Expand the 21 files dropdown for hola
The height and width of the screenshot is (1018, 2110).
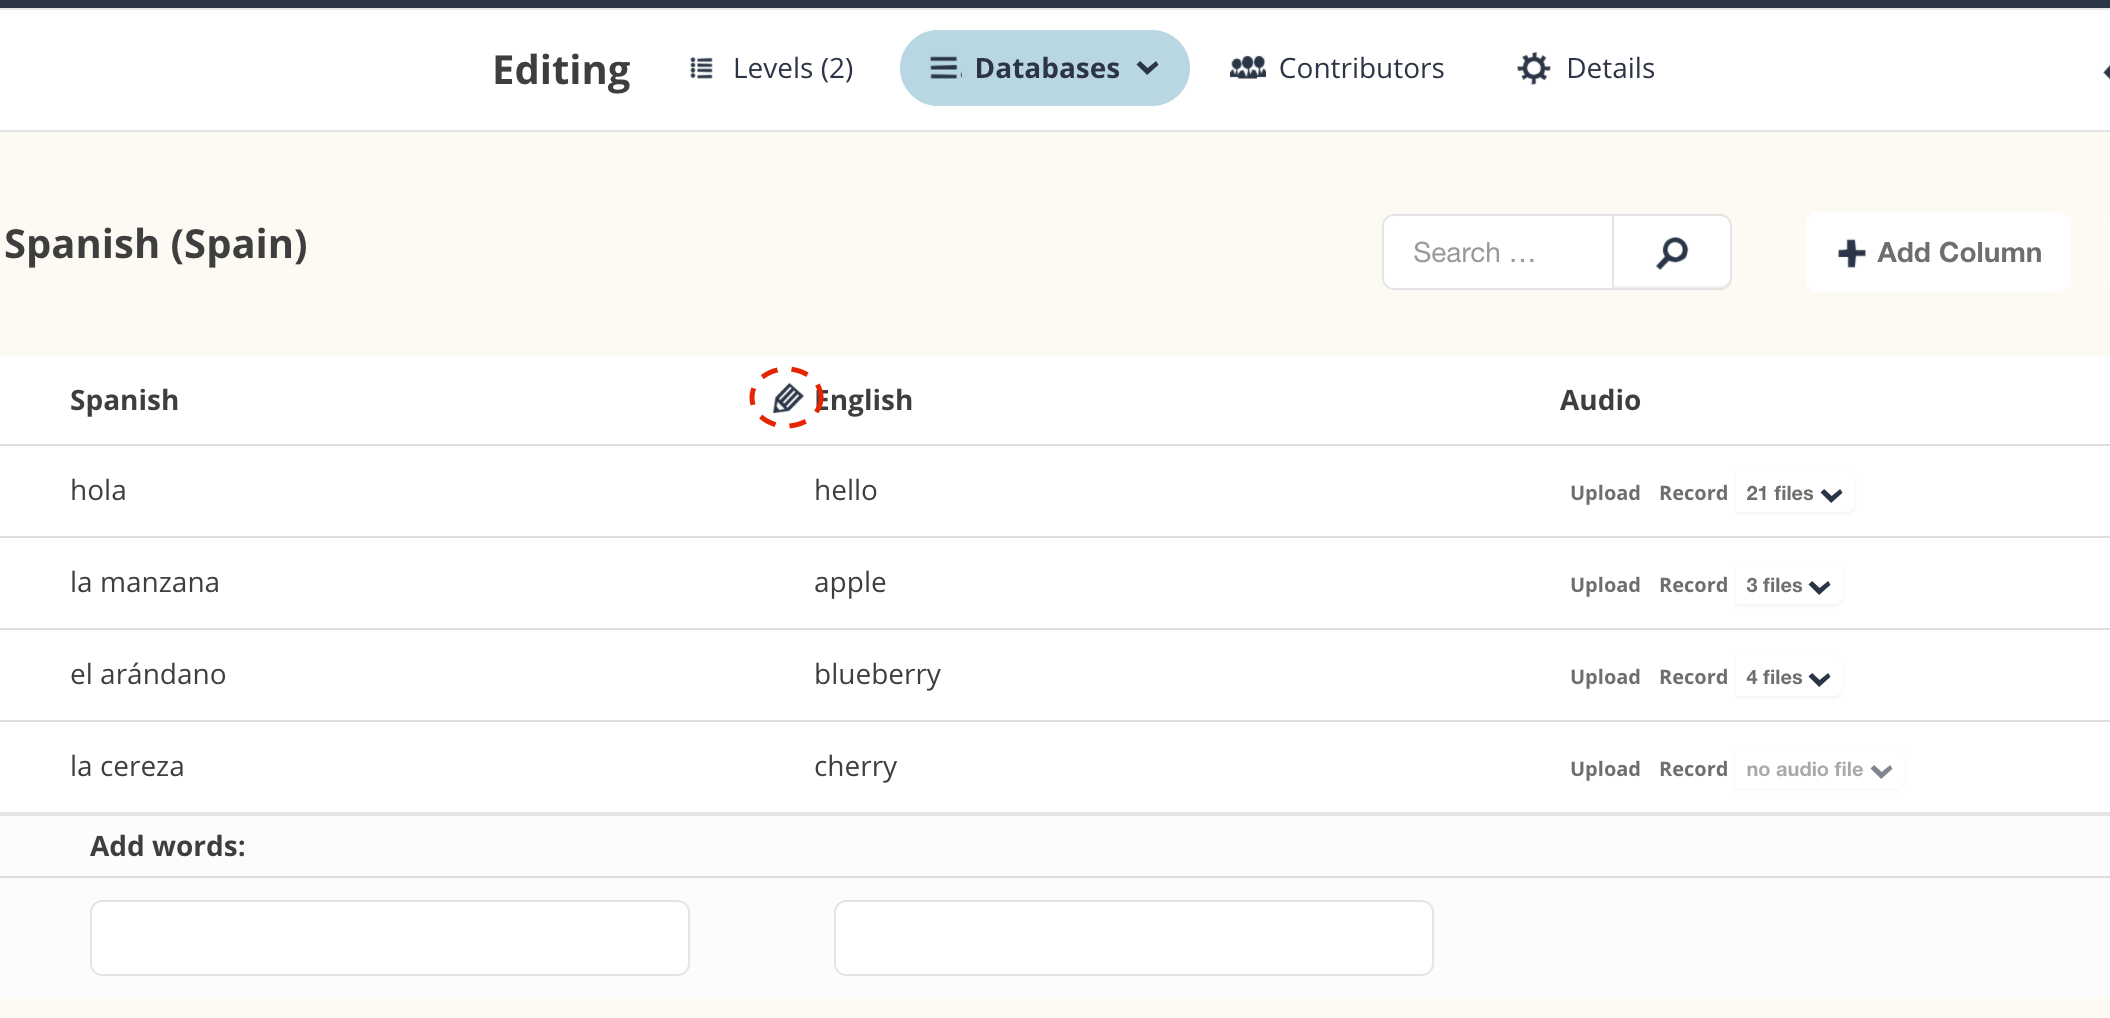(x=1793, y=494)
